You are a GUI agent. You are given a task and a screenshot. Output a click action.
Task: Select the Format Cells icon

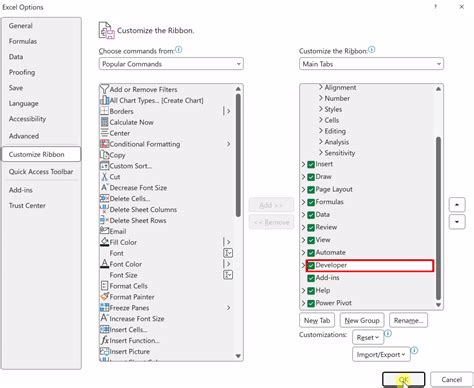click(105, 286)
